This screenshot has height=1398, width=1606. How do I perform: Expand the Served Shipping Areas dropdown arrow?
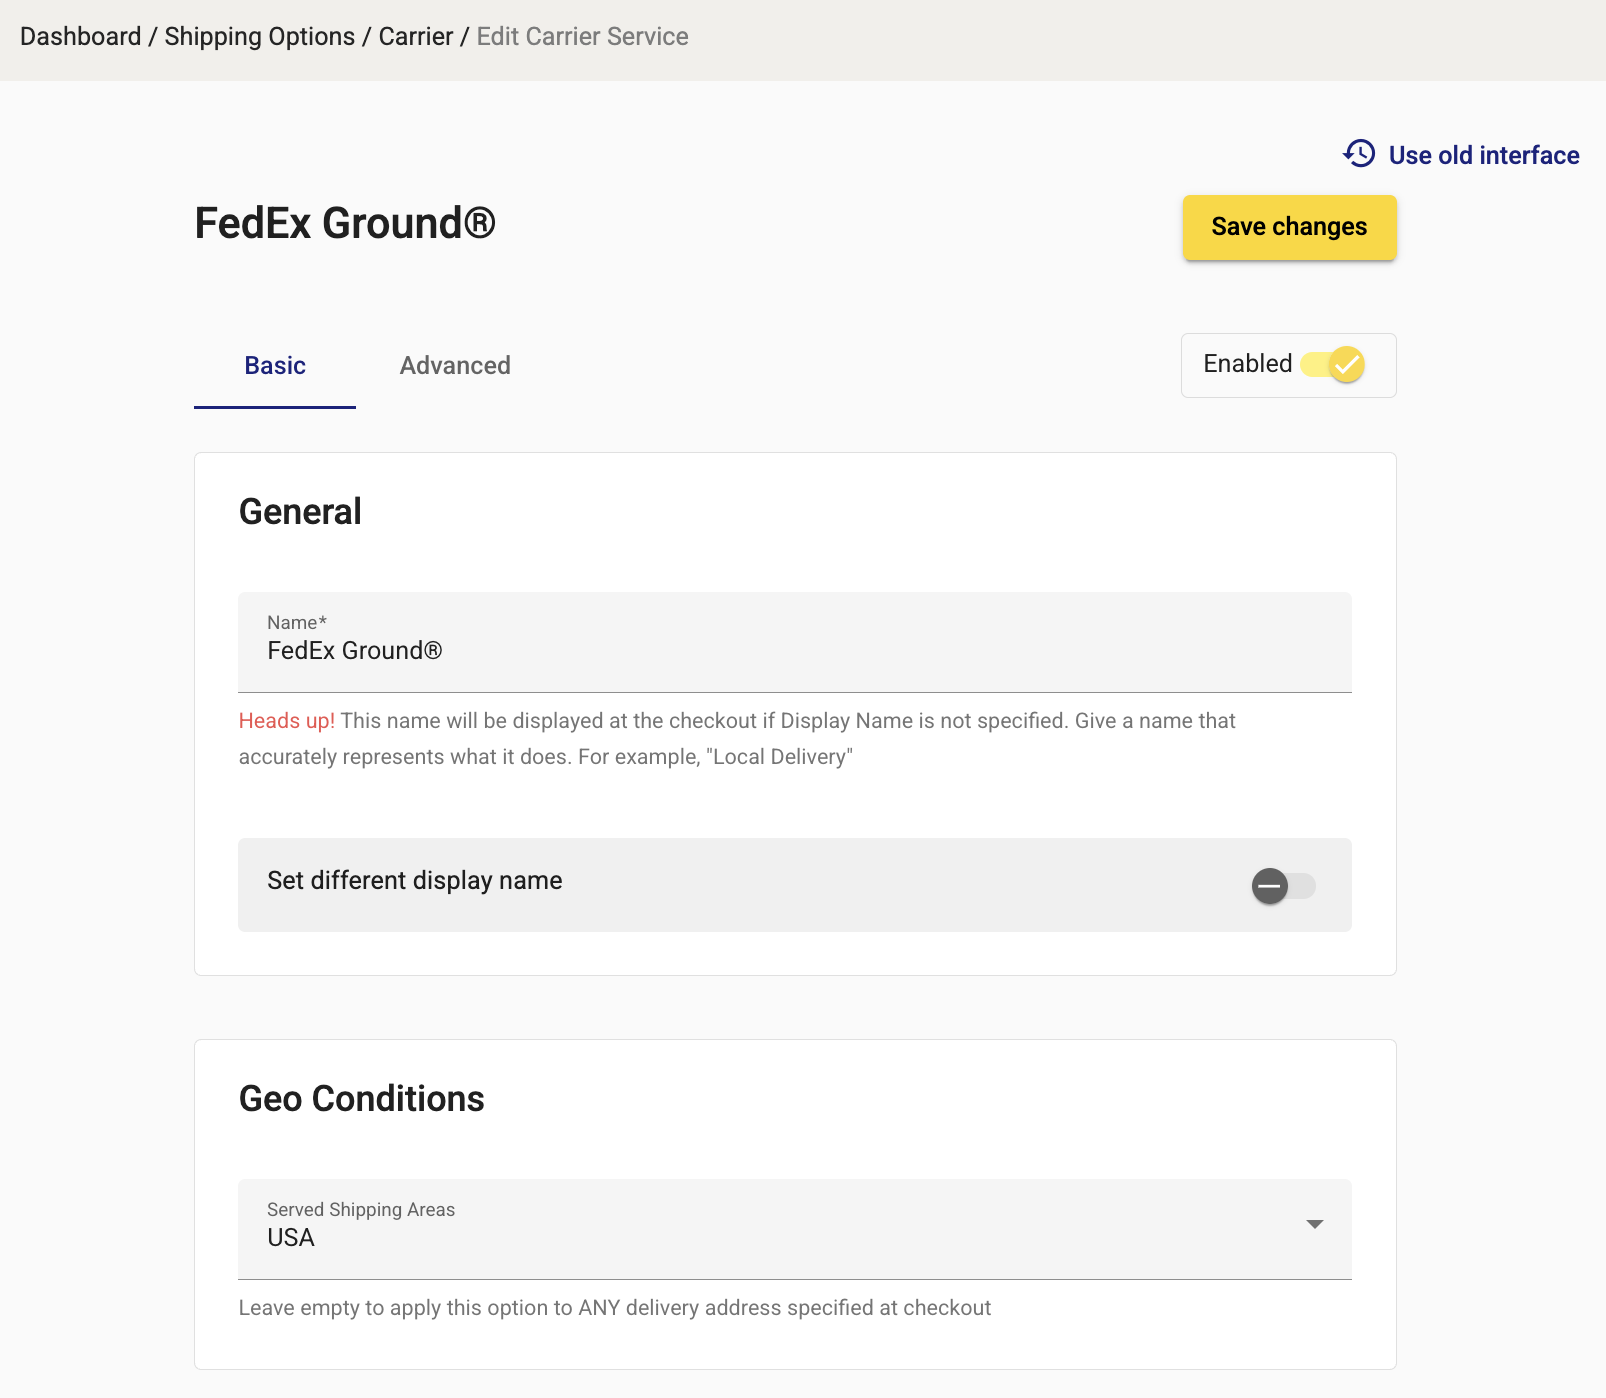(x=1315, y=1224)
